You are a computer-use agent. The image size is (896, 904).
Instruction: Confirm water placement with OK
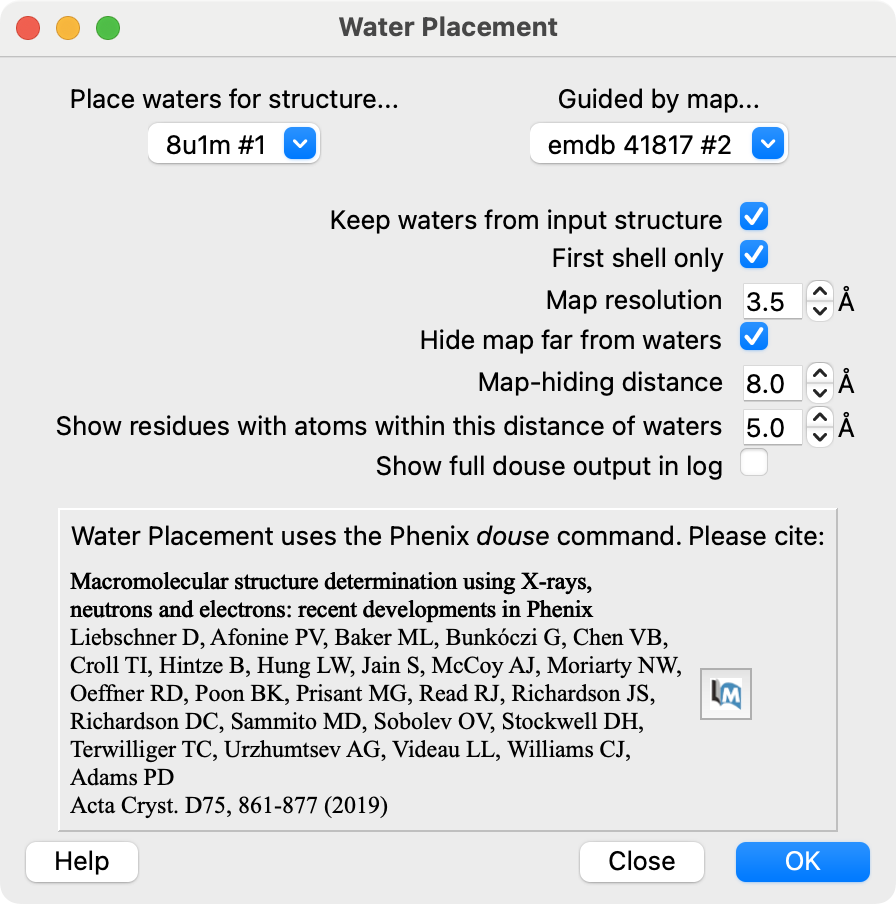pyautogui.click(x=802, y=861)
